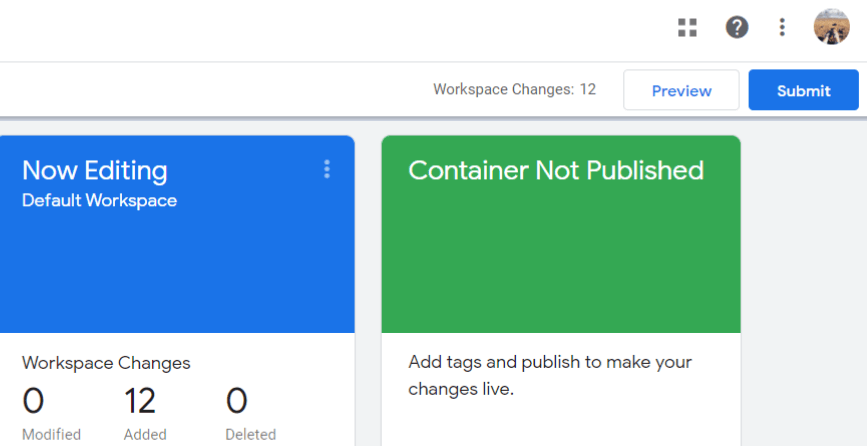The height and width of the screenshot is (446, 867).
Task: Open the account profile avatar
Action: point(831,27)
